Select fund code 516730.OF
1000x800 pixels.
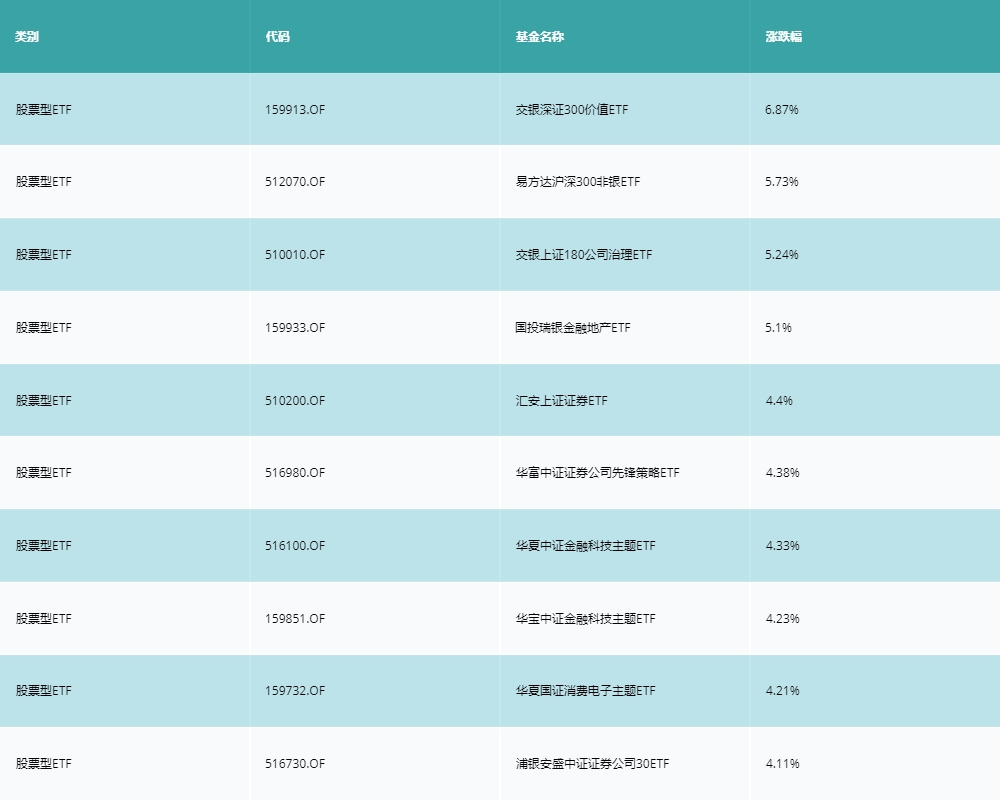pos(295,764)
